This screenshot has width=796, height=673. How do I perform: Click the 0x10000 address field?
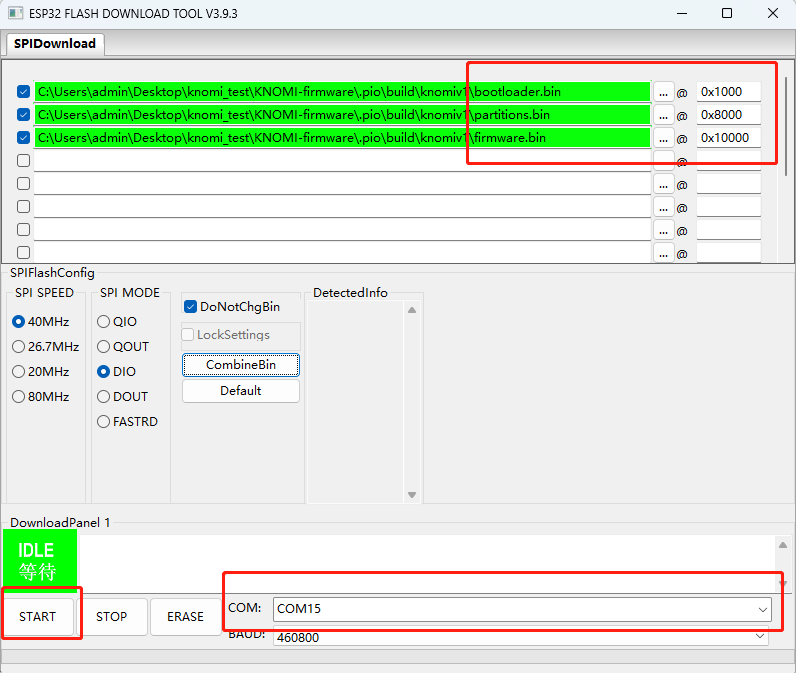pos(728,138)
